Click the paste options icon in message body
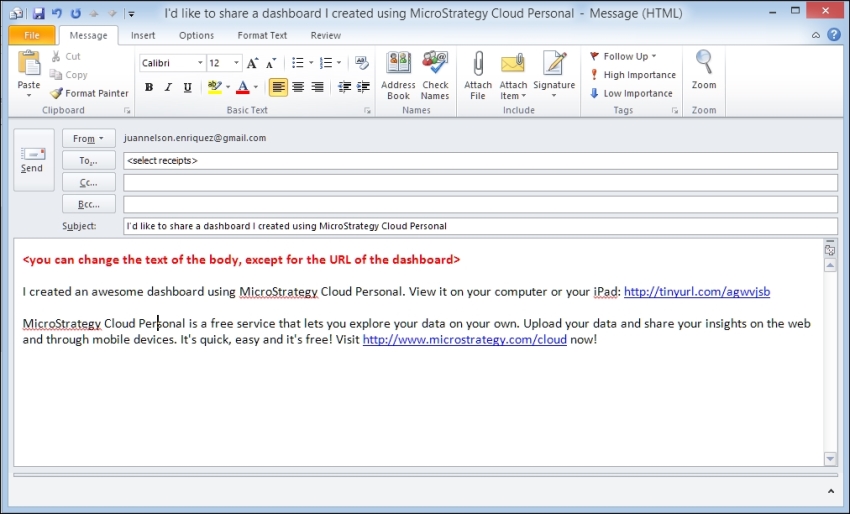Viewport: 850px width, 514px height. tap(830, 250)
